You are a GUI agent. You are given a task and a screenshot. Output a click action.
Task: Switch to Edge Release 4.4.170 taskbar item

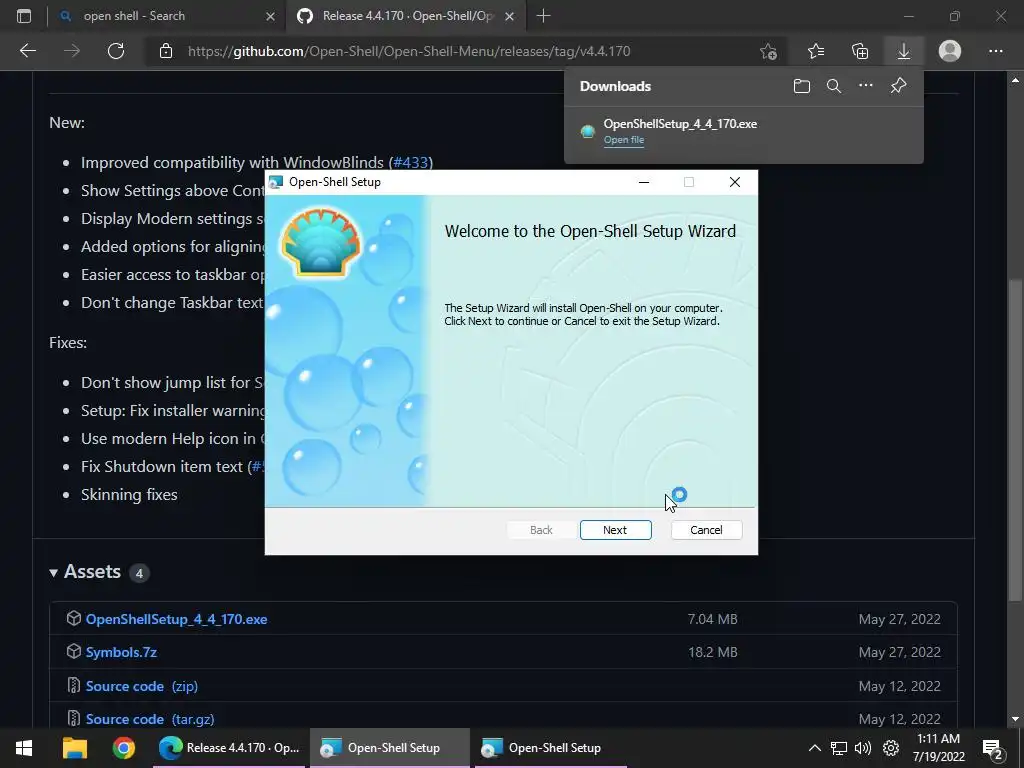pyautogui.click(x=229, y=748)
